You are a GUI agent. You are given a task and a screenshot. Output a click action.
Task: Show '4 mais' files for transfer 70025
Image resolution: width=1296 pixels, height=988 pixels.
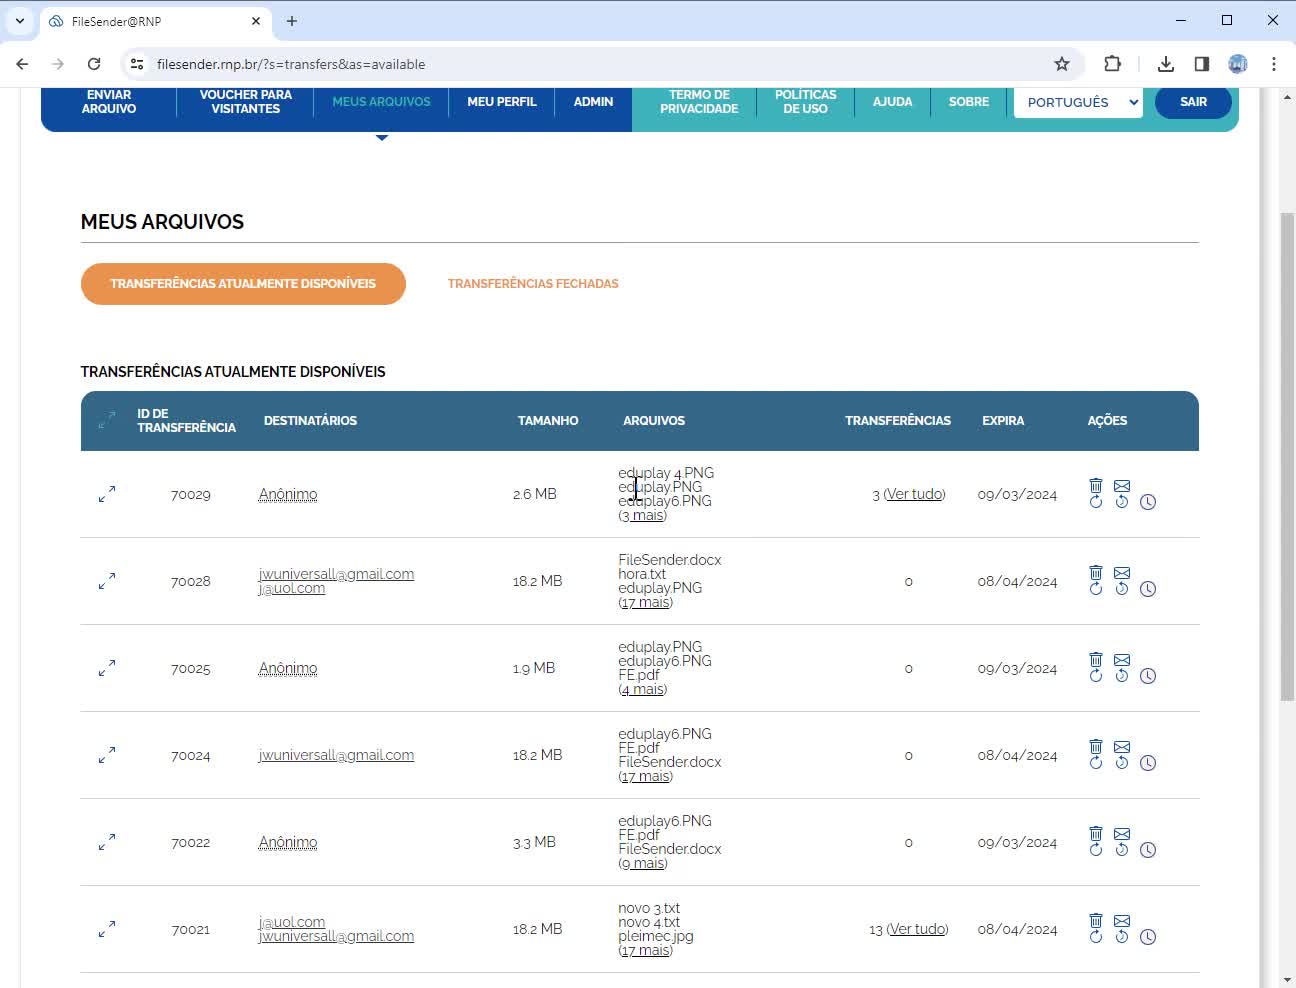pyautogui.click(x=643, y=689)
